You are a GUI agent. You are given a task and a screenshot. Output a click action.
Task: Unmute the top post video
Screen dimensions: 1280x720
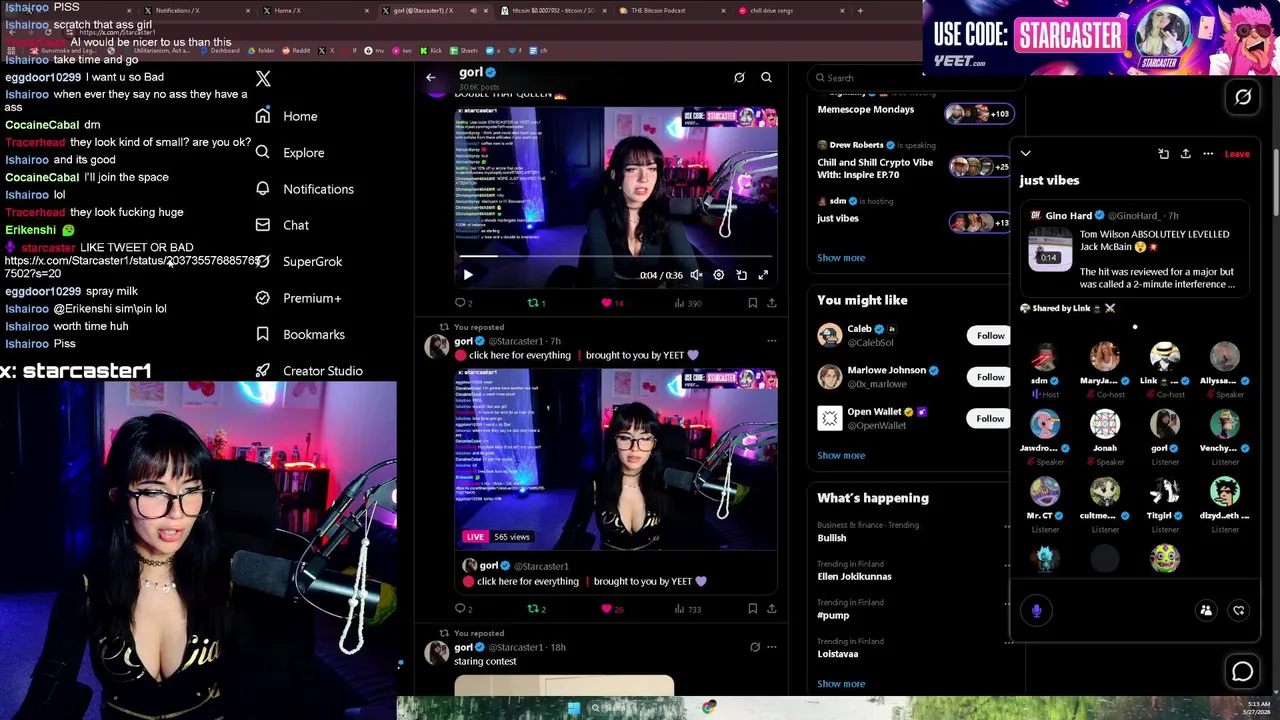pos(696,274)
